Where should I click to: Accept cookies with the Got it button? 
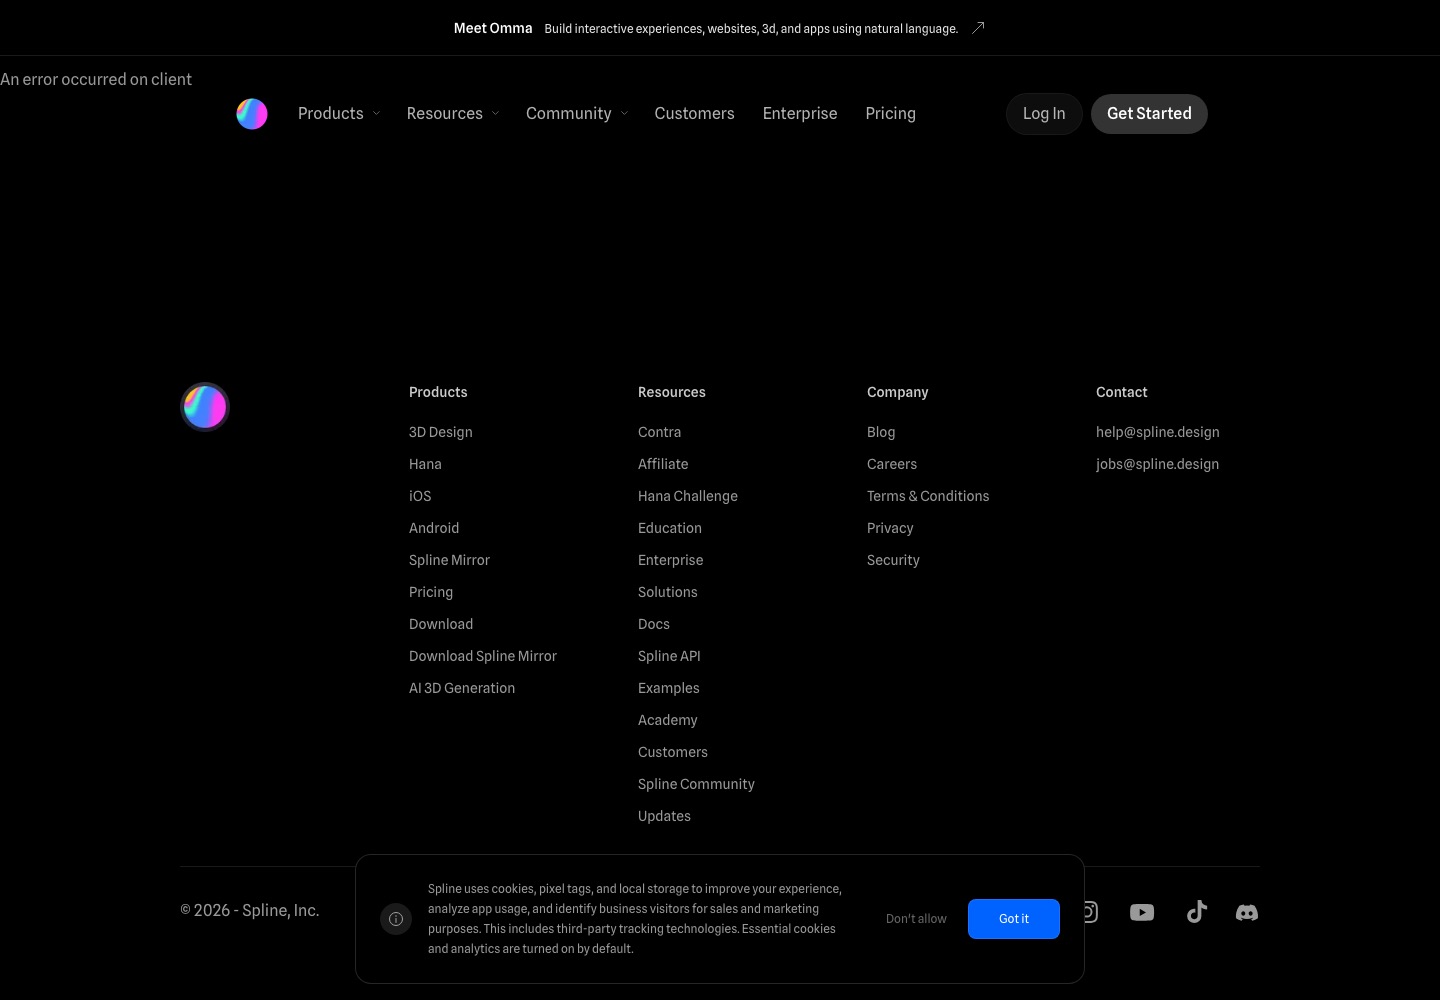click(x=1014, y=919)
